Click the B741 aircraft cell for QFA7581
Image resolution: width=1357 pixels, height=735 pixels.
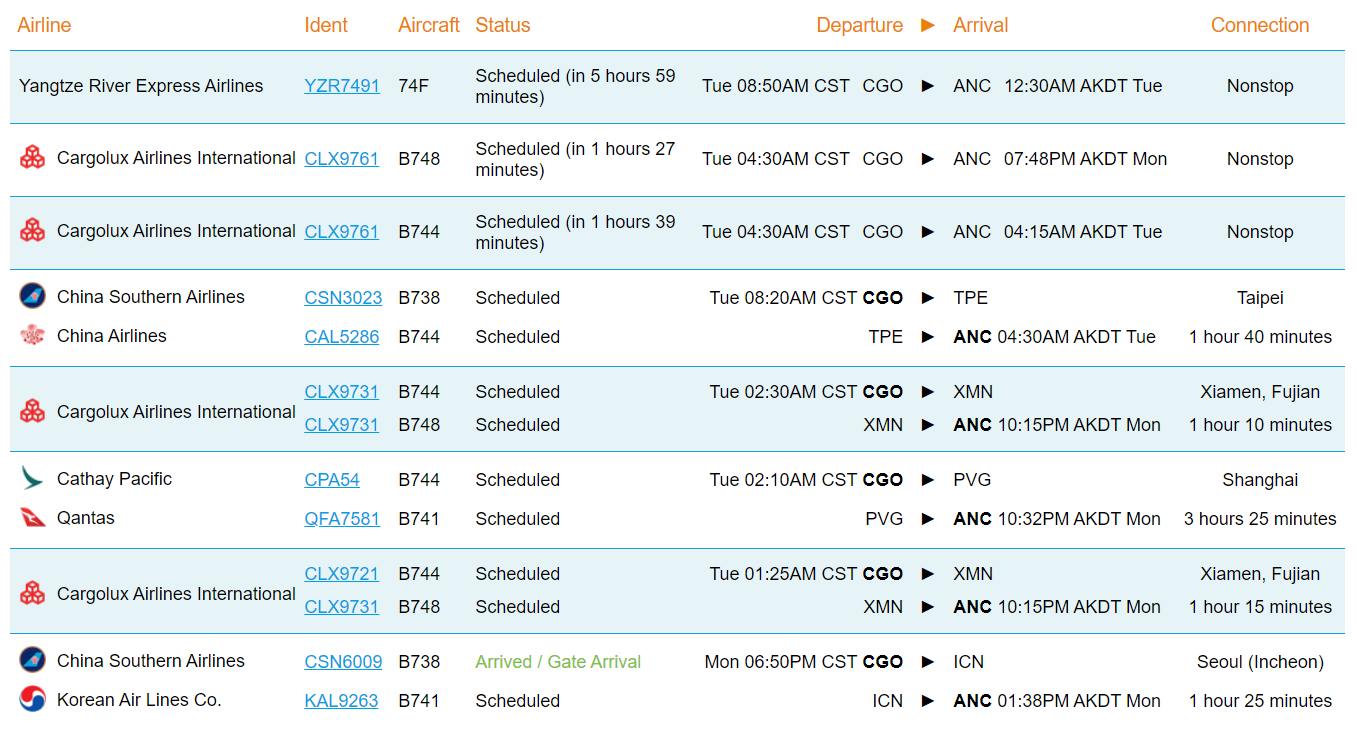coord(419,519)
